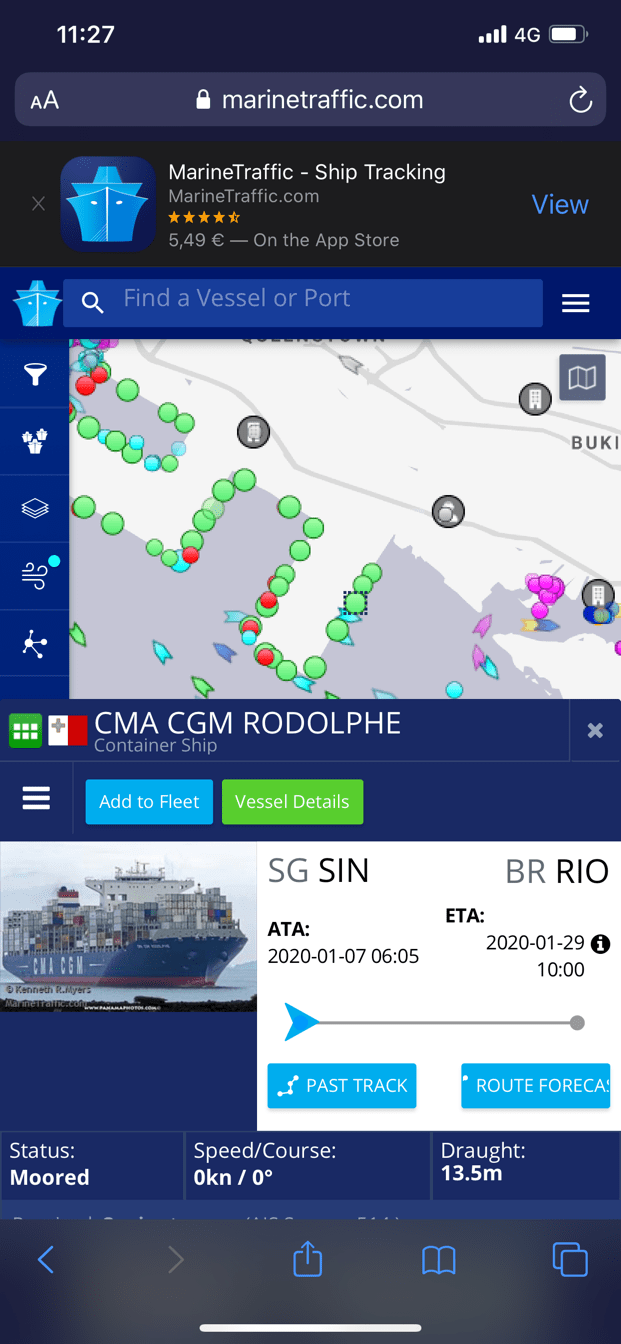Open the fleet ships icon in sidebar
The image size is (621, 1344).
(35, 441)
